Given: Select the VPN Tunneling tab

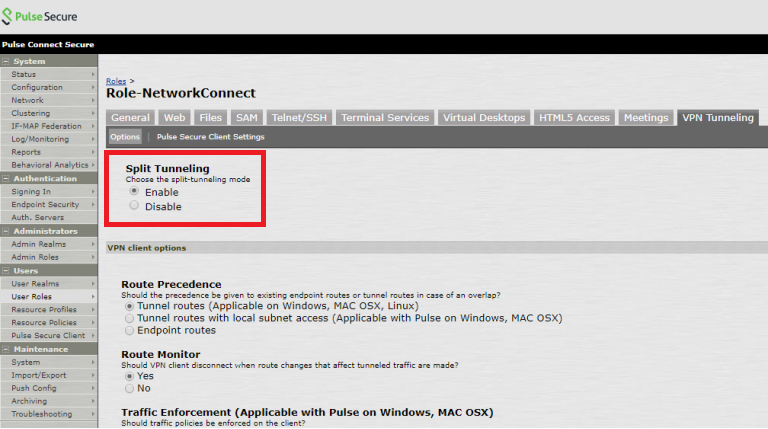Looking at the screenshot, I should tap(718, 118).
